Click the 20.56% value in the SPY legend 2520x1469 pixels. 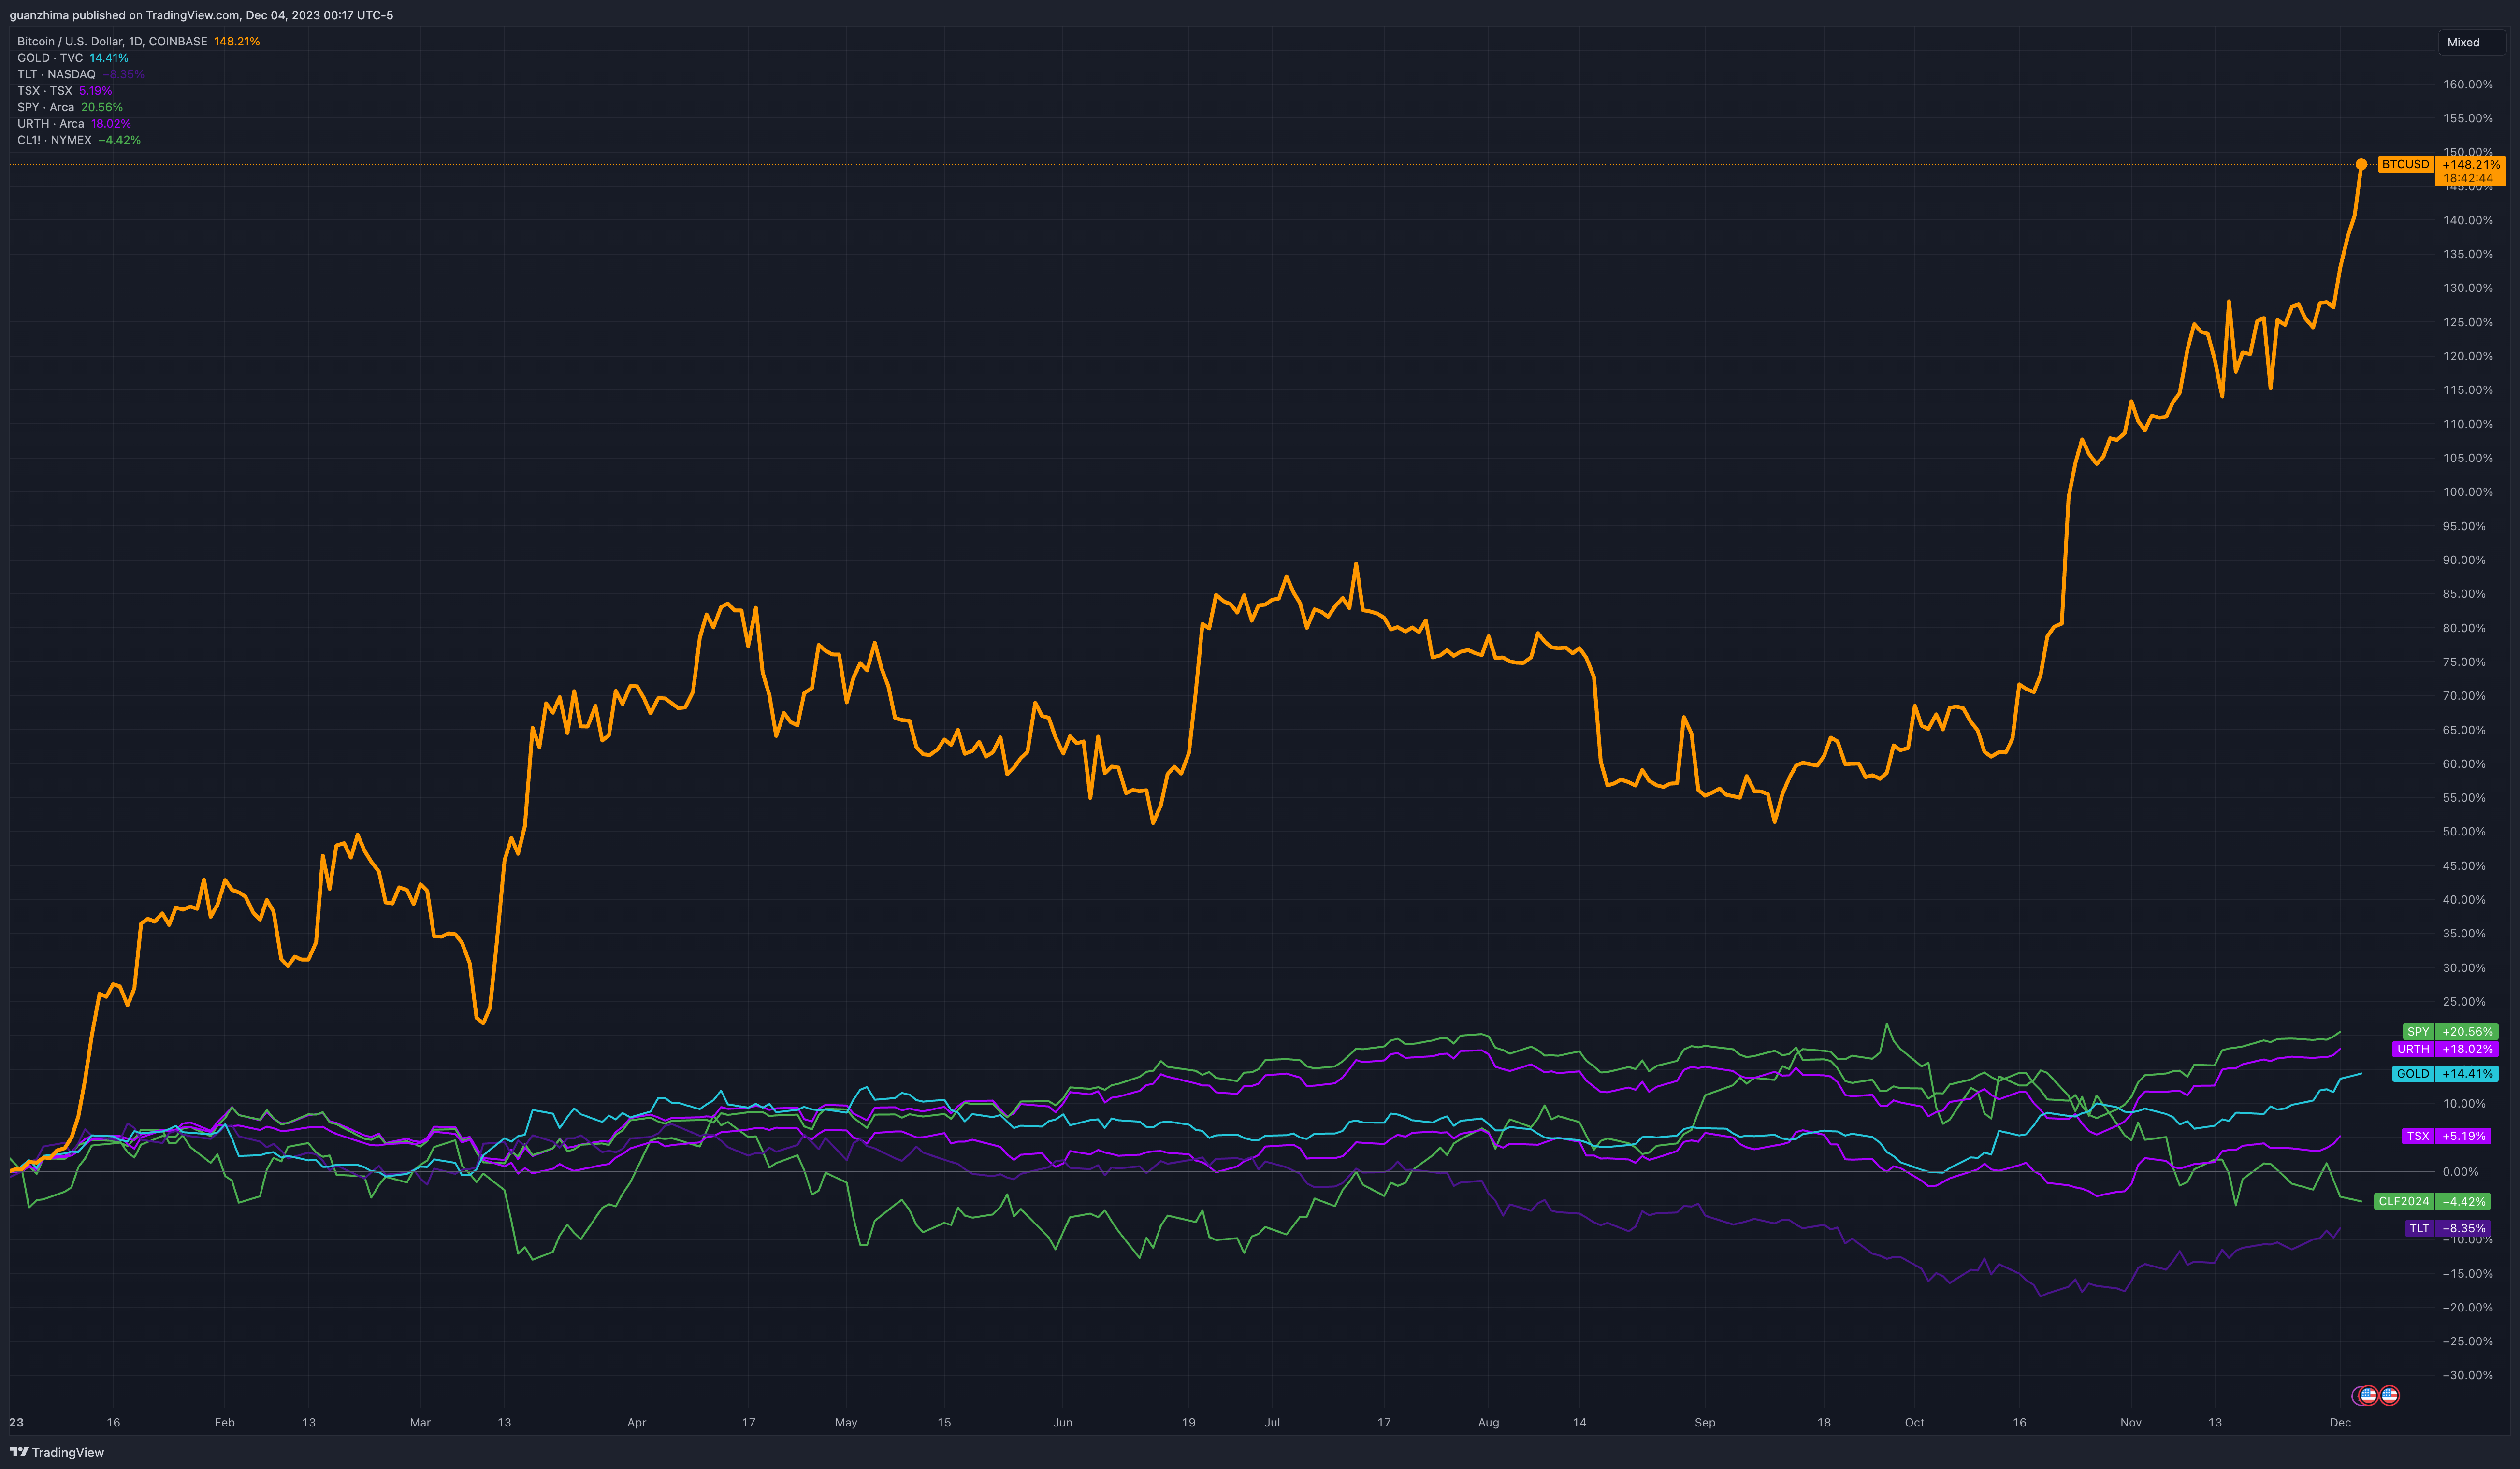click(102, 107)
